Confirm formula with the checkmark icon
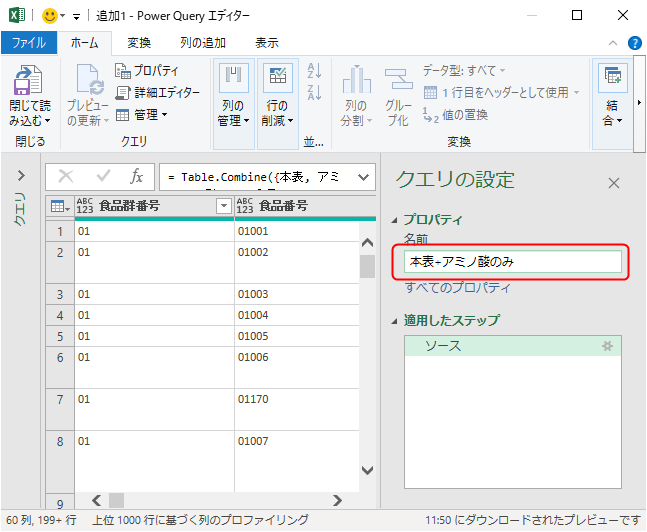The height and width of the screenshot is (532, 647). pos(103,176)
